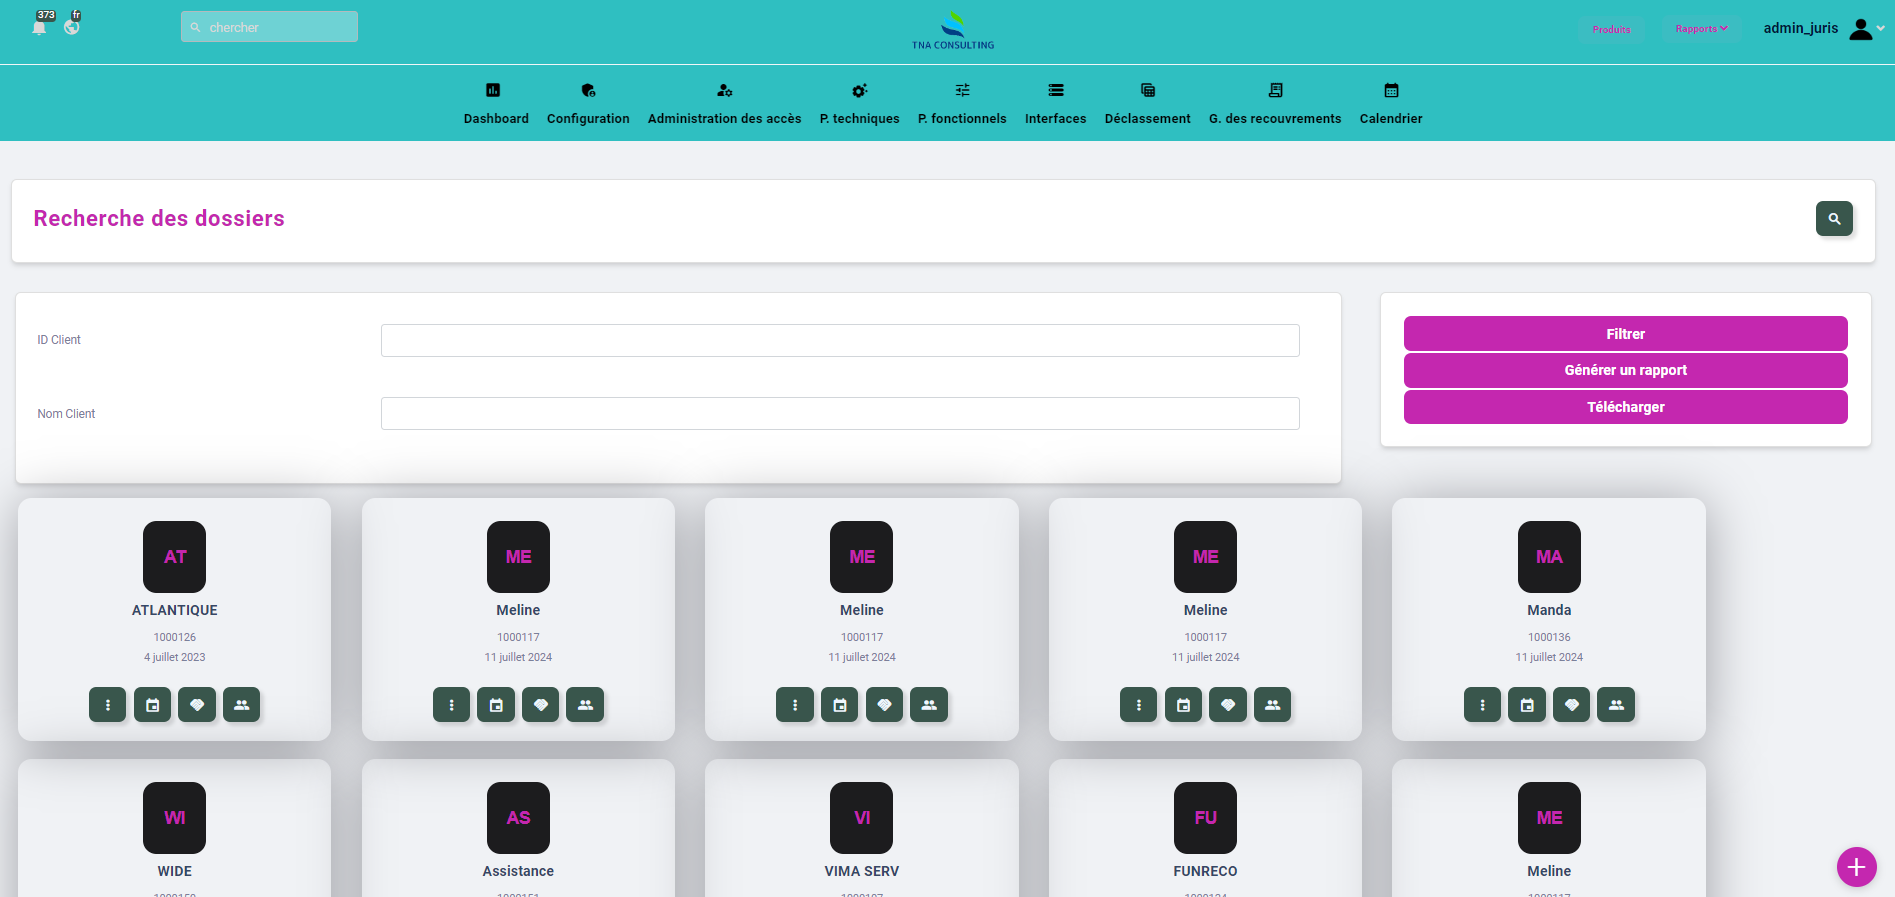Expand the Rapports dropdown
1895x897 pixels.
click(x=1701, y=29)
